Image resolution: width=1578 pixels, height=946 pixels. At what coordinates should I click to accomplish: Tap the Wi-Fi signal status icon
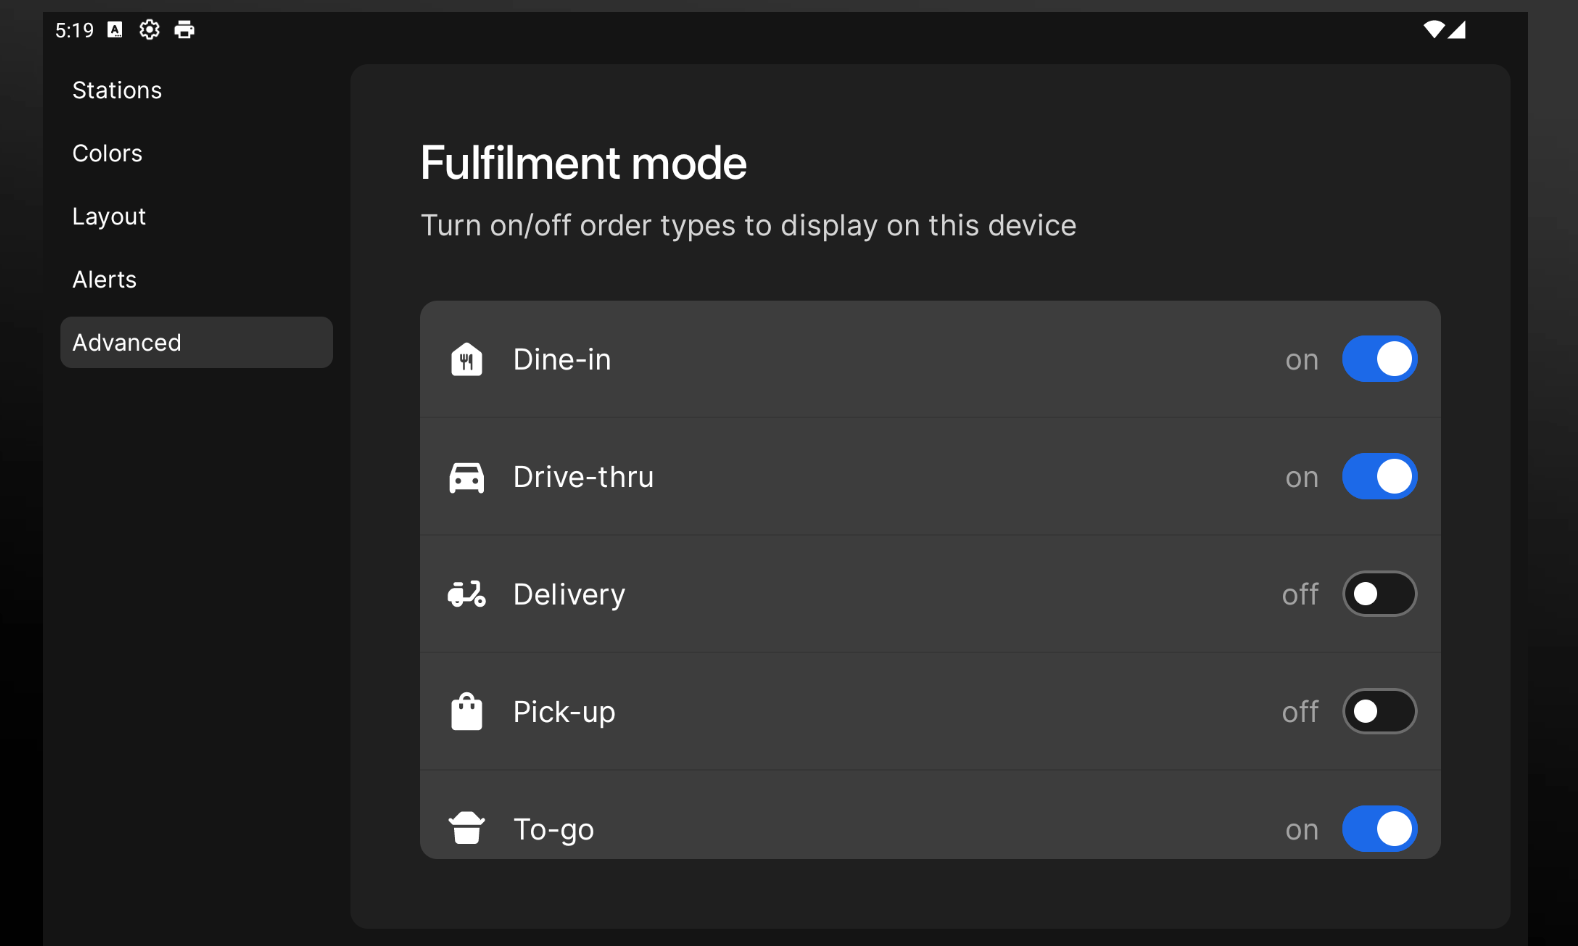pos(1434,30)
